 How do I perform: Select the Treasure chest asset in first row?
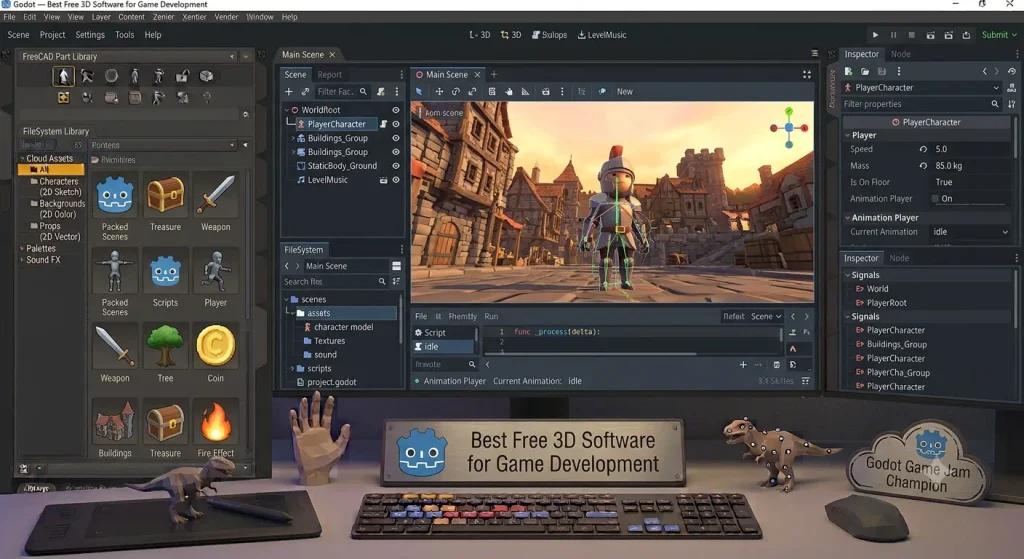[x=165, y=195]
